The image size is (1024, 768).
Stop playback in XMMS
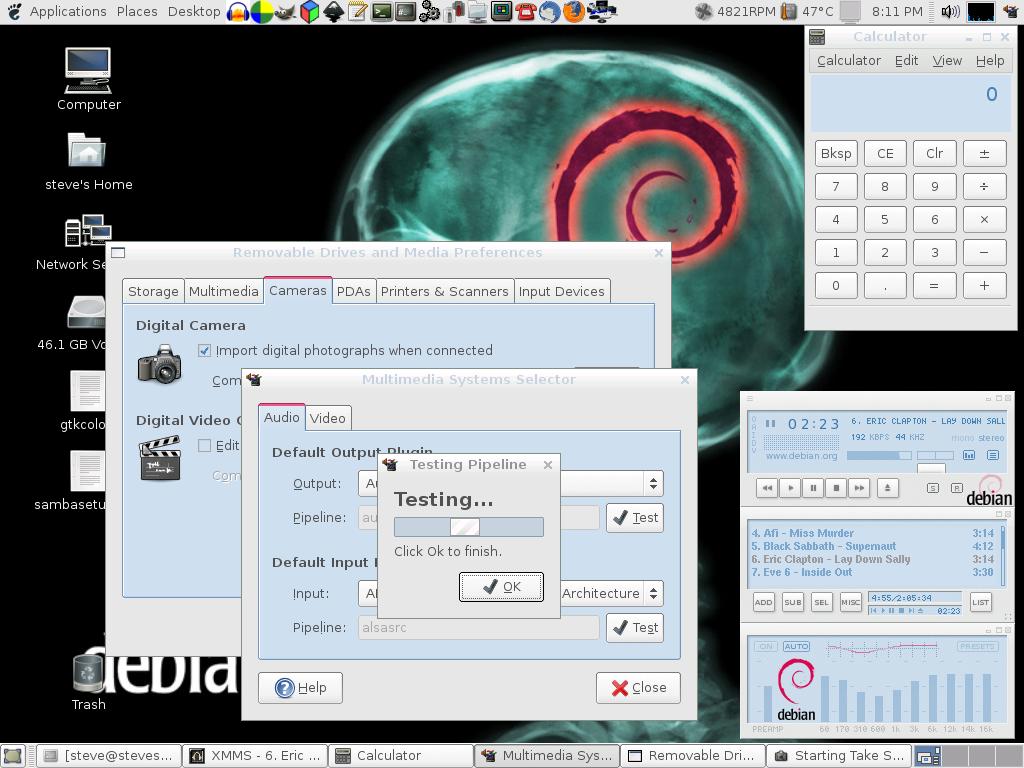(836, 488)
